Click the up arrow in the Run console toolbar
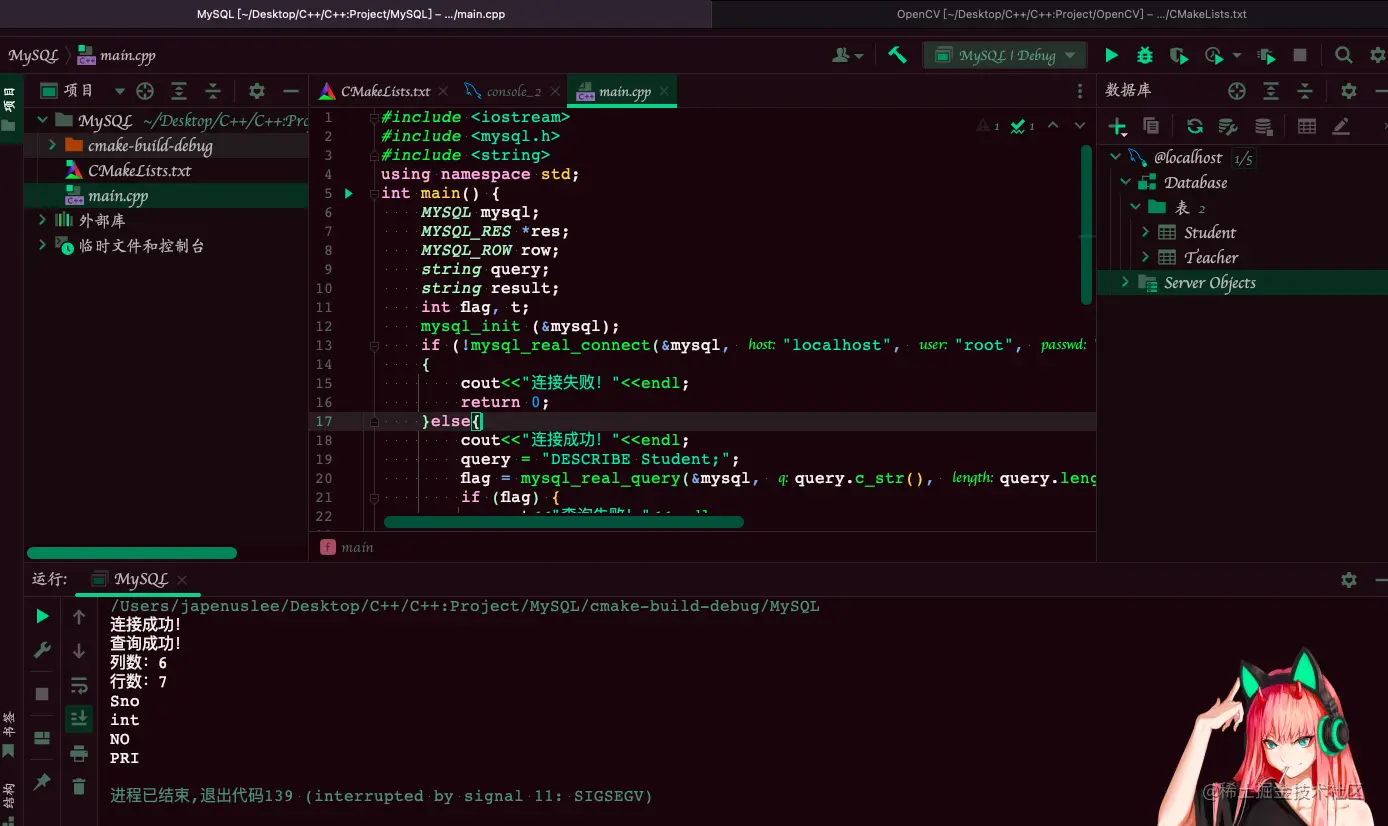 click(x=79, y=617)
